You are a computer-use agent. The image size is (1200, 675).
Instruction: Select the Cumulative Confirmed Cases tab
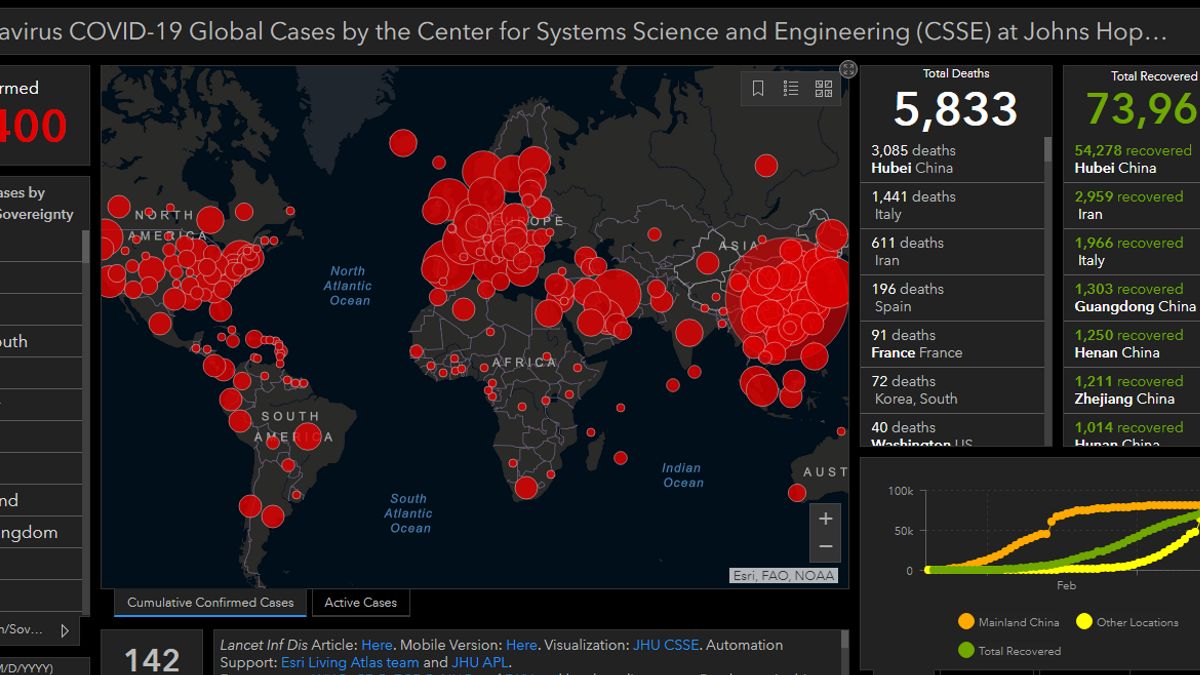(210, 603)
